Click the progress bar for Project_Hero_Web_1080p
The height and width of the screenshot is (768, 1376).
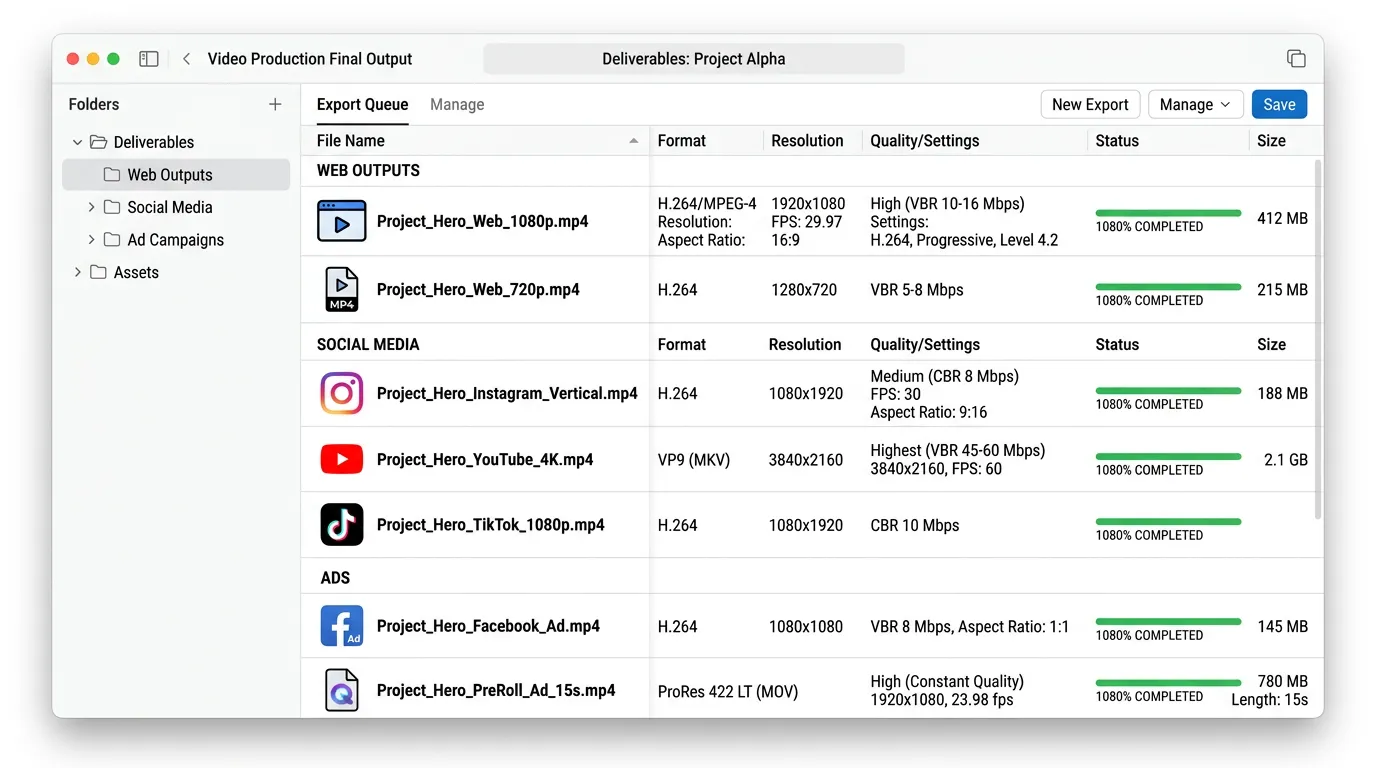pos(1168,213)
